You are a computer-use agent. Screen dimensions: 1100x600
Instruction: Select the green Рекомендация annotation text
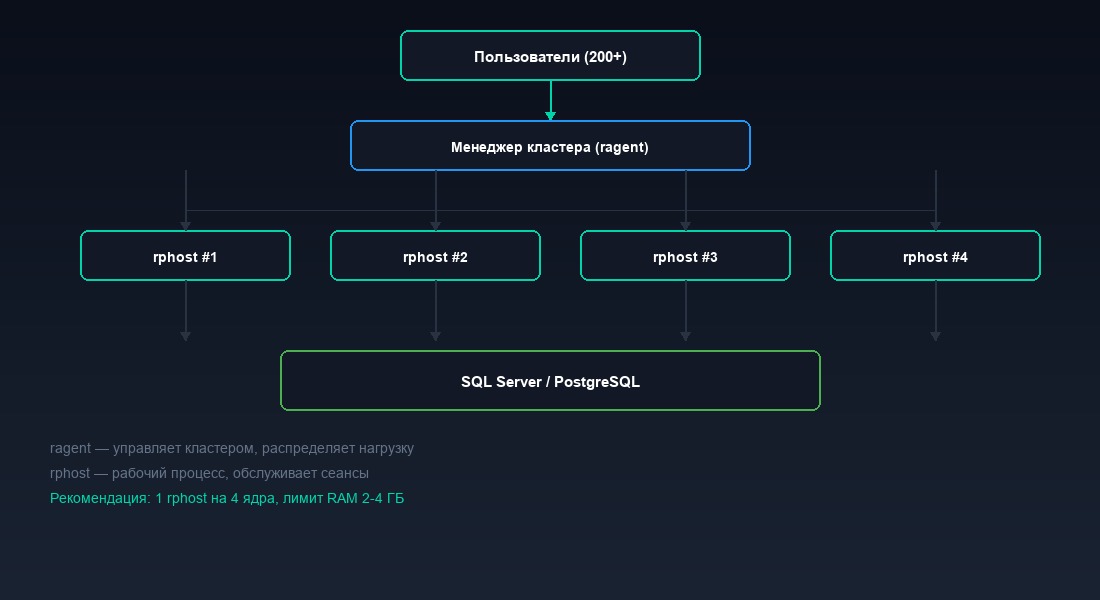(x=227, y=498)
